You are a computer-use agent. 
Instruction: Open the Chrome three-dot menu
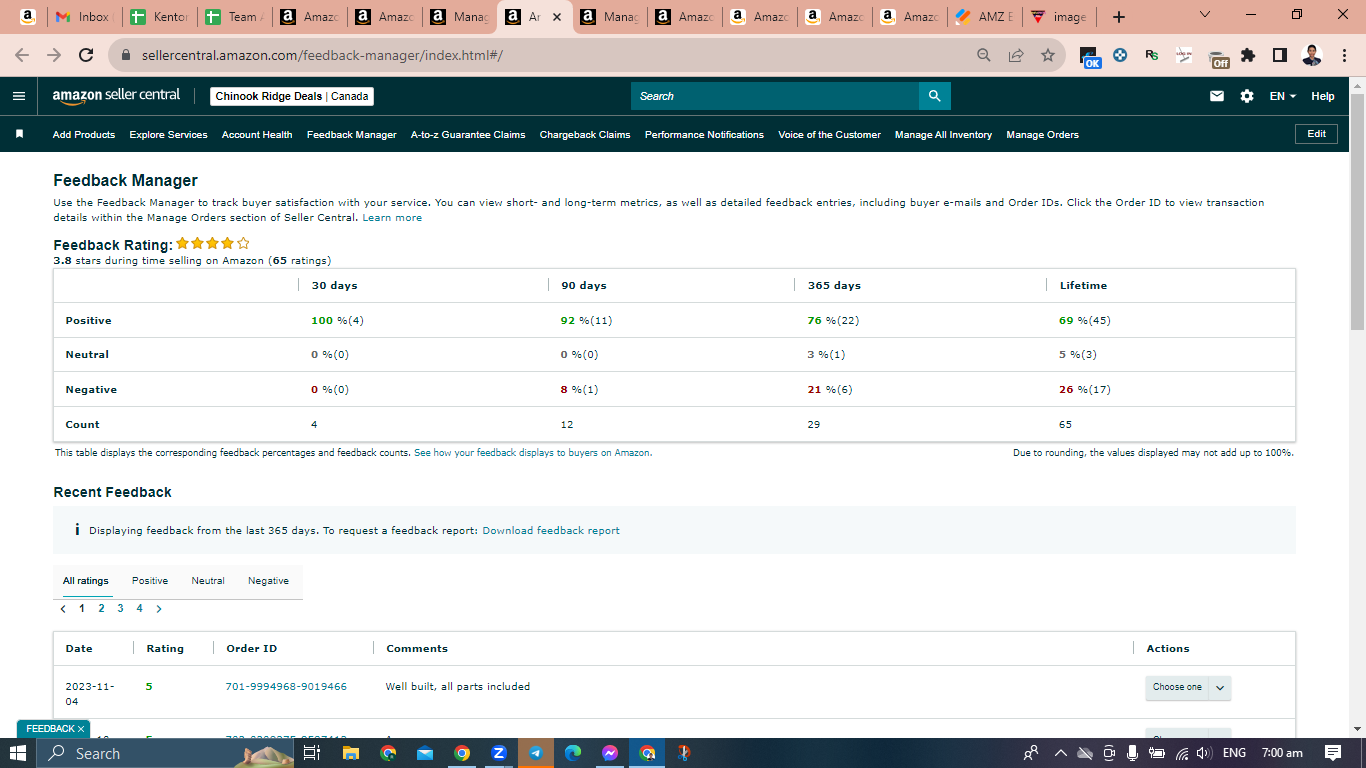(1344, 55)
